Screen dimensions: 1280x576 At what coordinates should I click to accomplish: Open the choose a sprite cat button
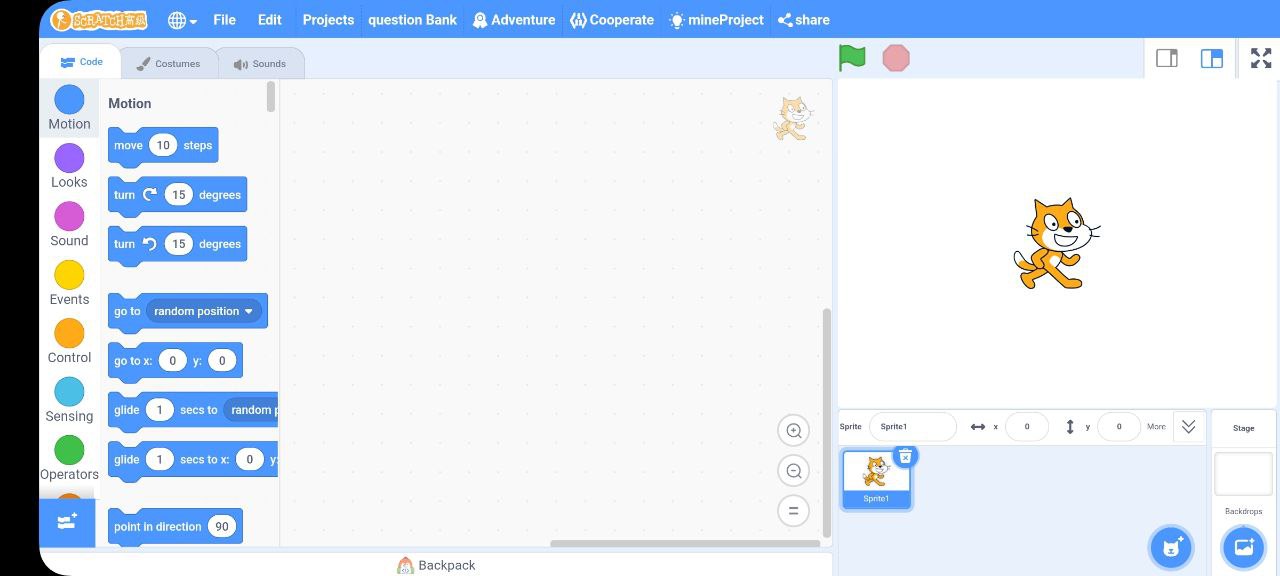click(x=1170, y=547)
